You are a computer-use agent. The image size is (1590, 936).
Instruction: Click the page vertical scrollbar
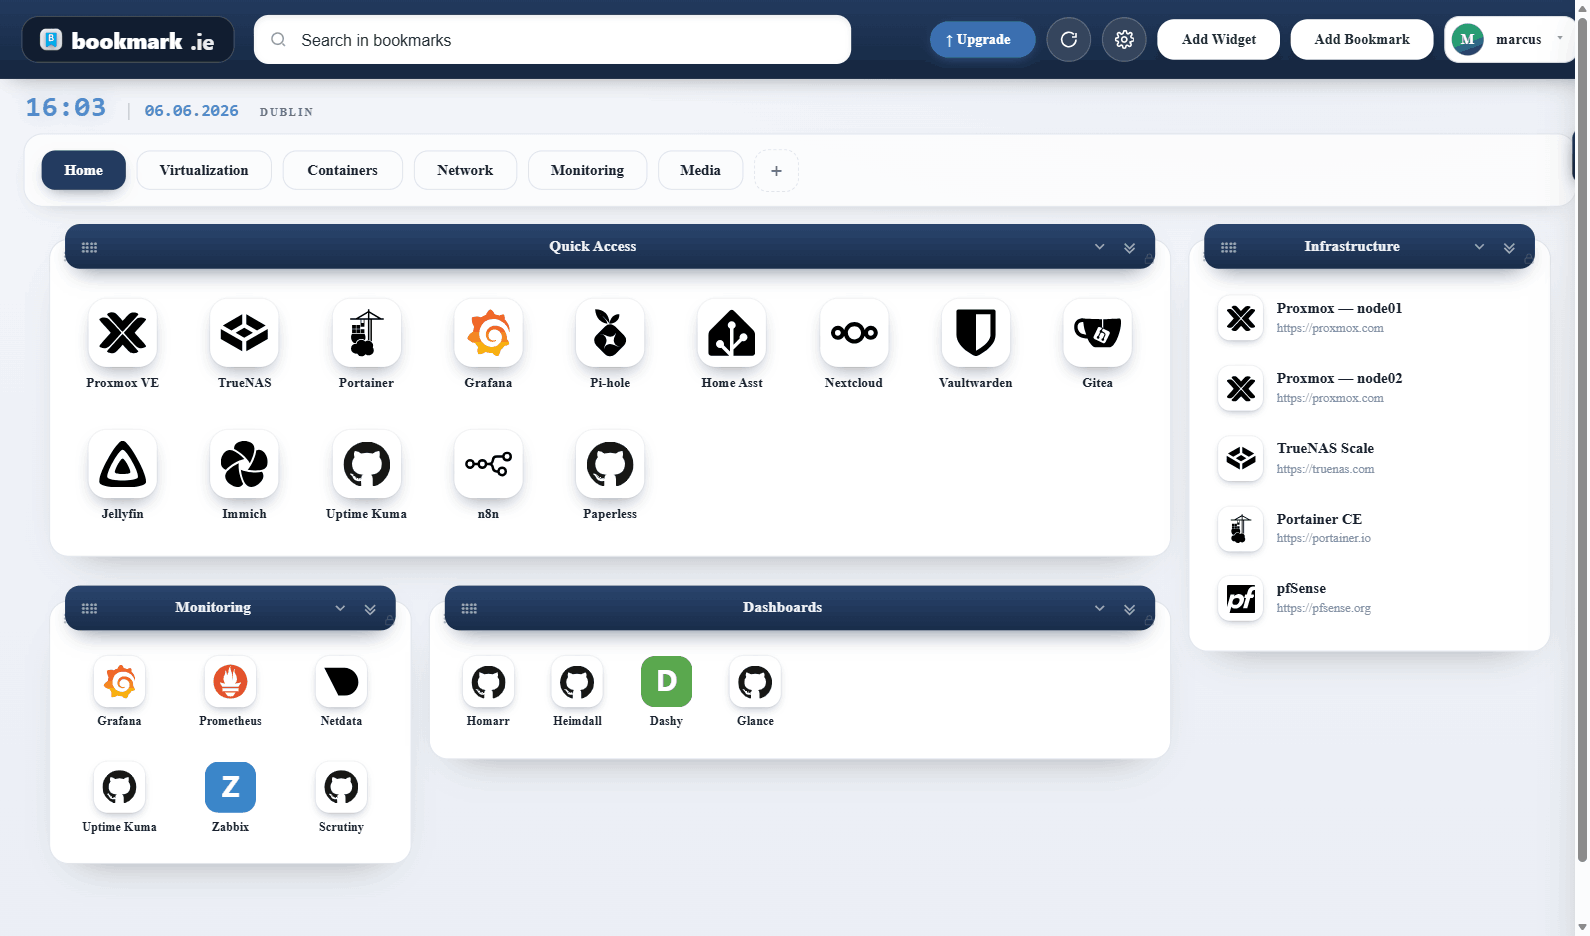tap(1582, 440)
